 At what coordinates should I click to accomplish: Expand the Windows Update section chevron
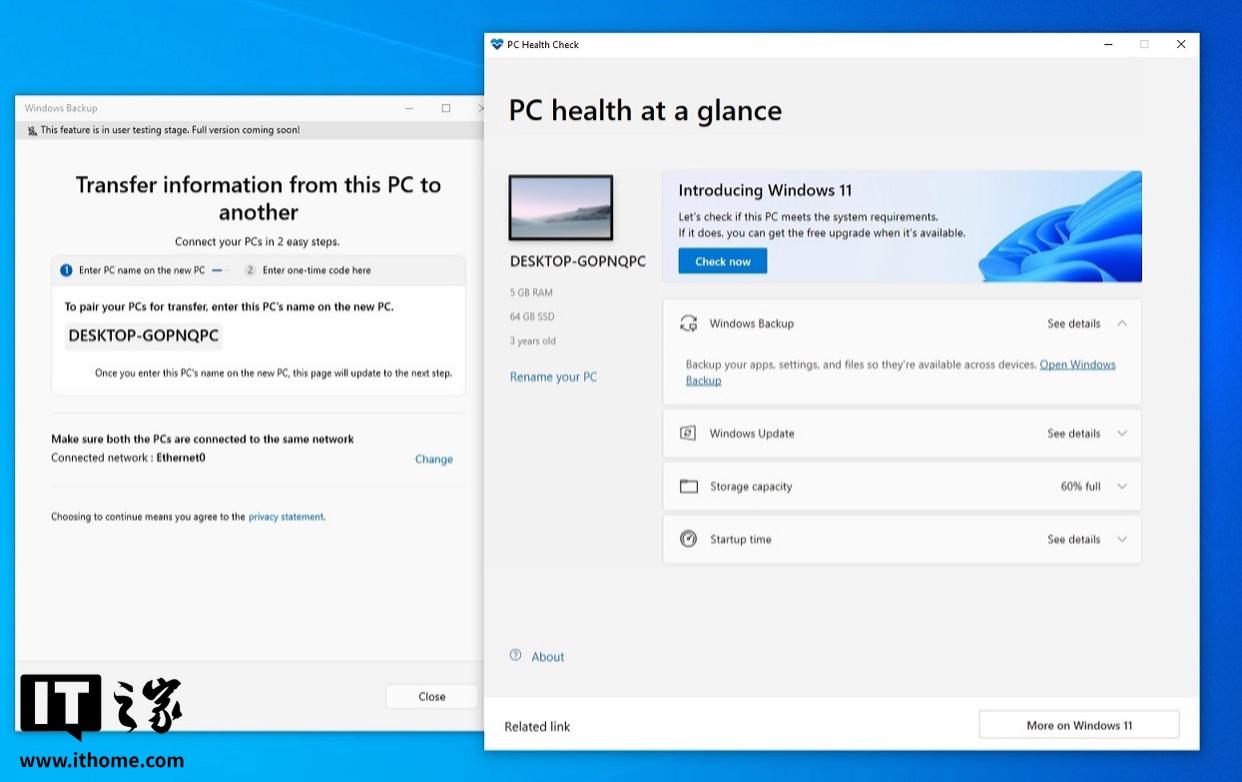[x=1122, y=433]
